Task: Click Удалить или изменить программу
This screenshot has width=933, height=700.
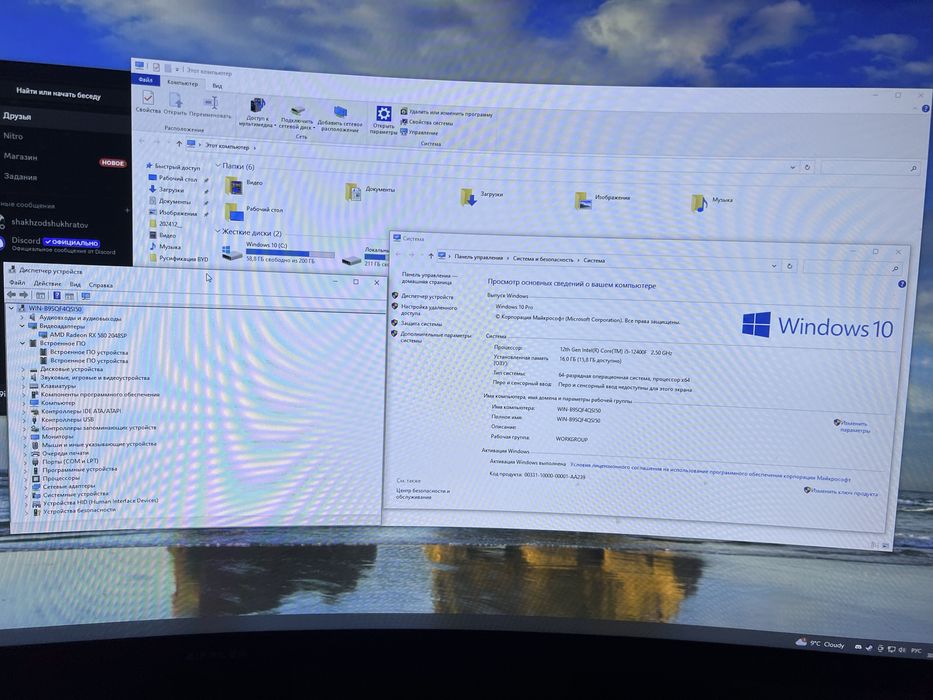Action: pos(447,113)
